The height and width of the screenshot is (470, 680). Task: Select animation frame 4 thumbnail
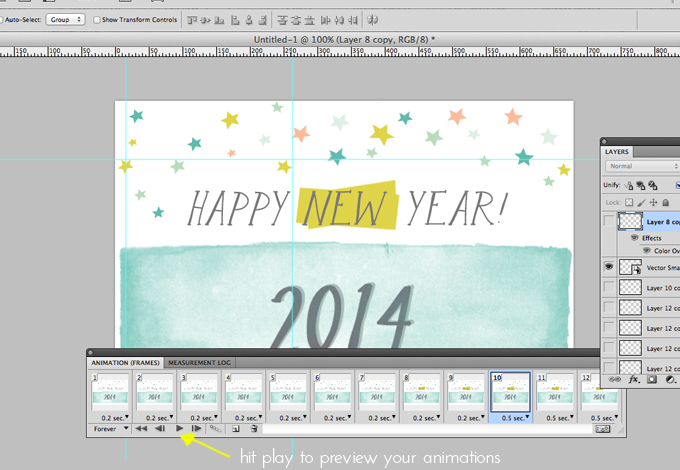tap(243, 392)
